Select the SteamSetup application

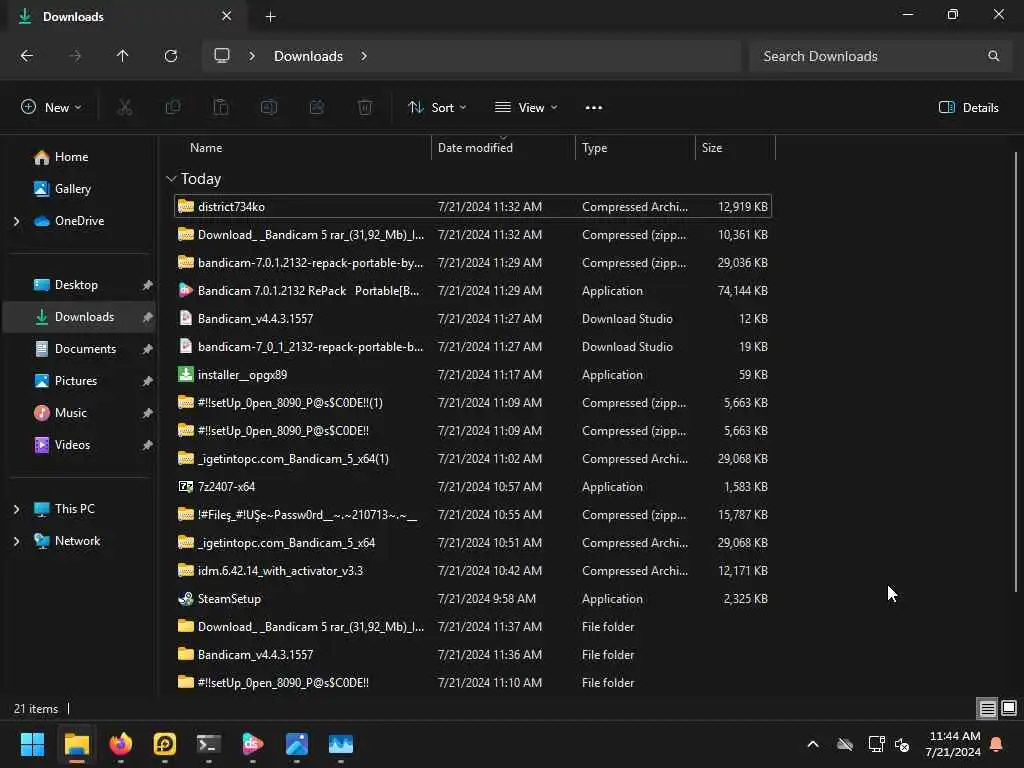pyautogui.click(x=473, y=599)
